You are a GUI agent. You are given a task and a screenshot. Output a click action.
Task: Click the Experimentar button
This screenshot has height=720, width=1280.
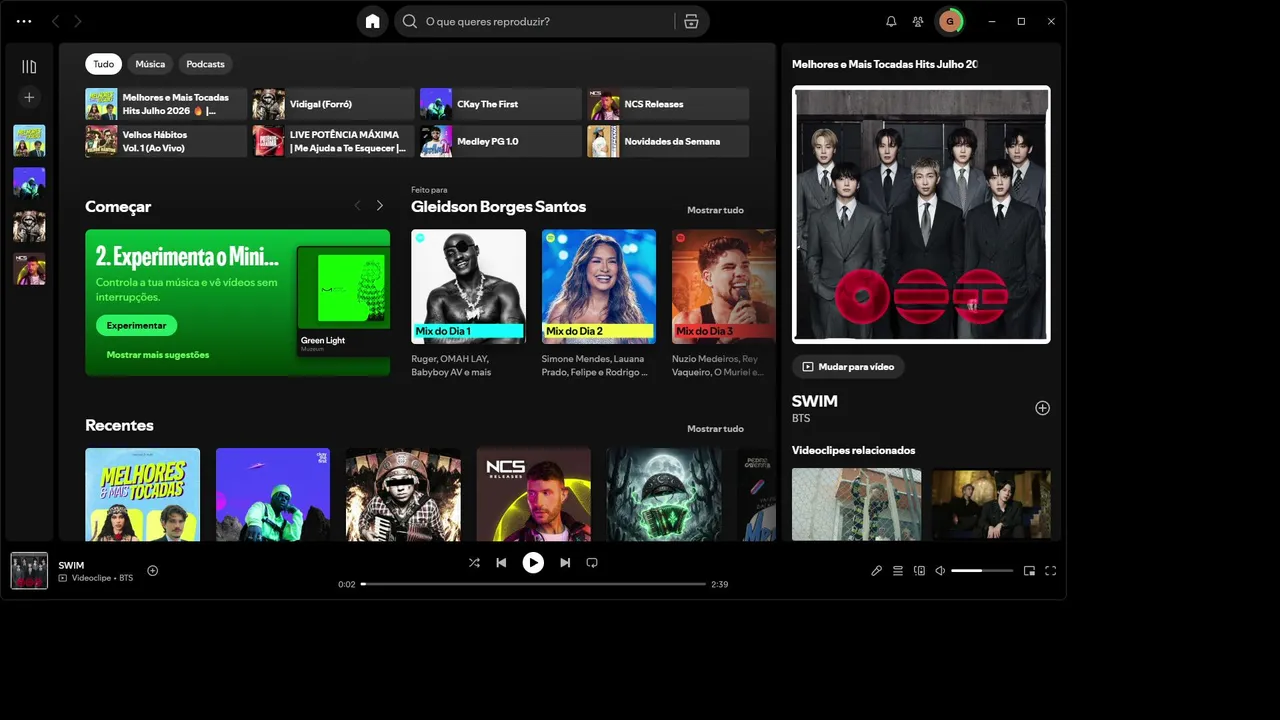pyautogui.click(x=136, y=325)
